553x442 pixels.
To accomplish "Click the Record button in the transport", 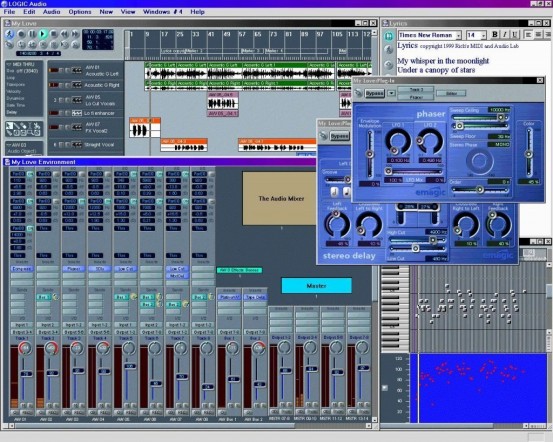I will click(x=21, y=34).
